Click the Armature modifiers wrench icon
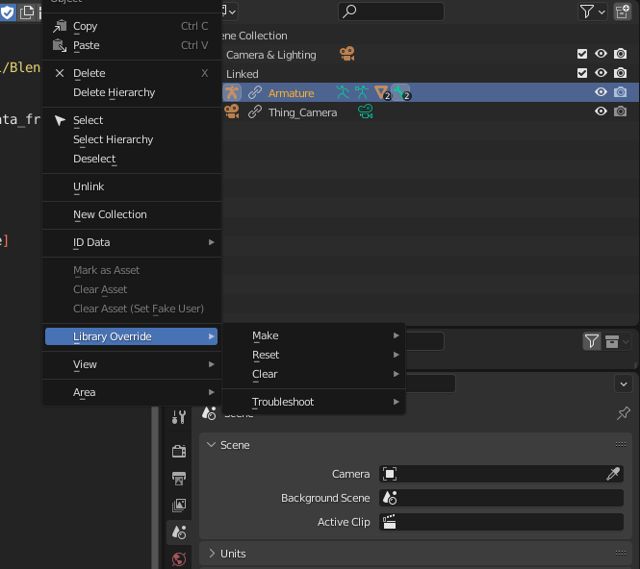640x569 pixels. [402, 93]
